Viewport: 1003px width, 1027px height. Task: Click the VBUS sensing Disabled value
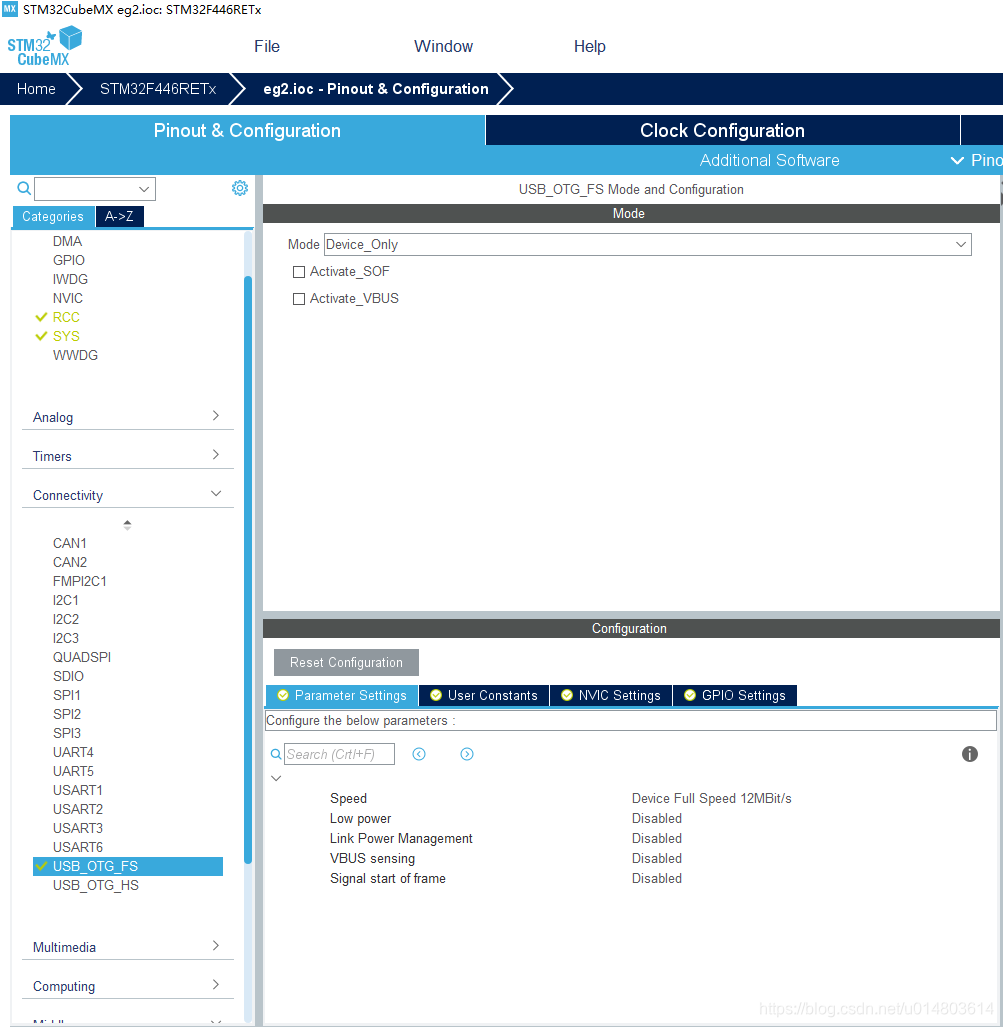pos(656,858)
